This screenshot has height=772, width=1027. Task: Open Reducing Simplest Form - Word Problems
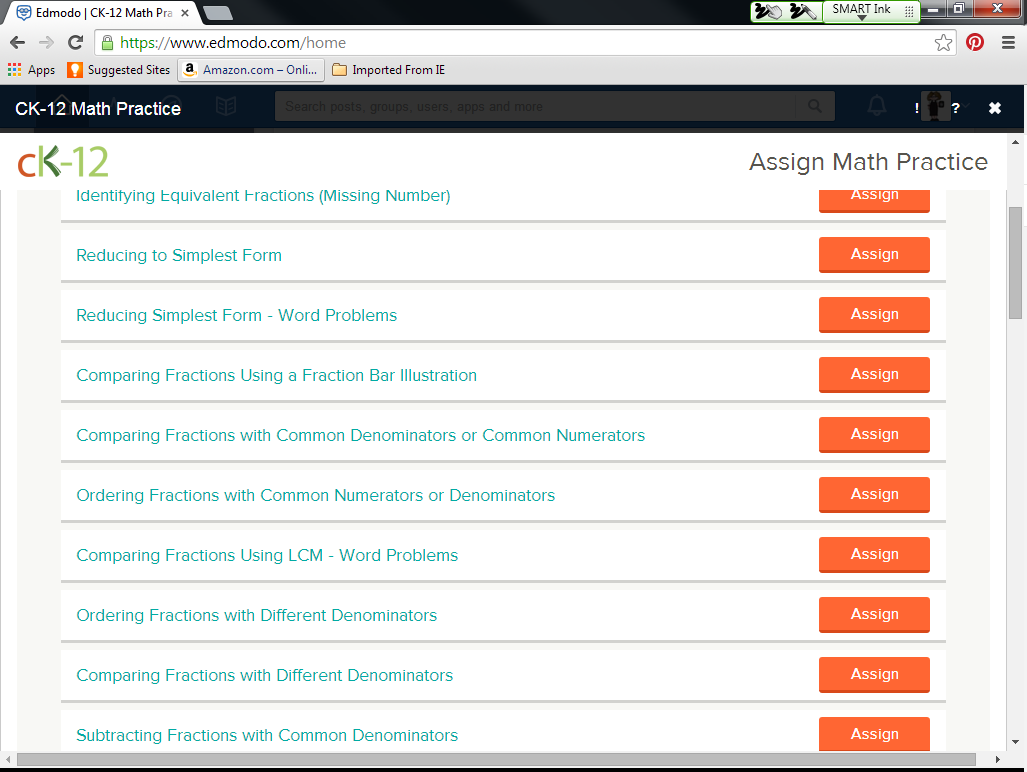(236, 315)
